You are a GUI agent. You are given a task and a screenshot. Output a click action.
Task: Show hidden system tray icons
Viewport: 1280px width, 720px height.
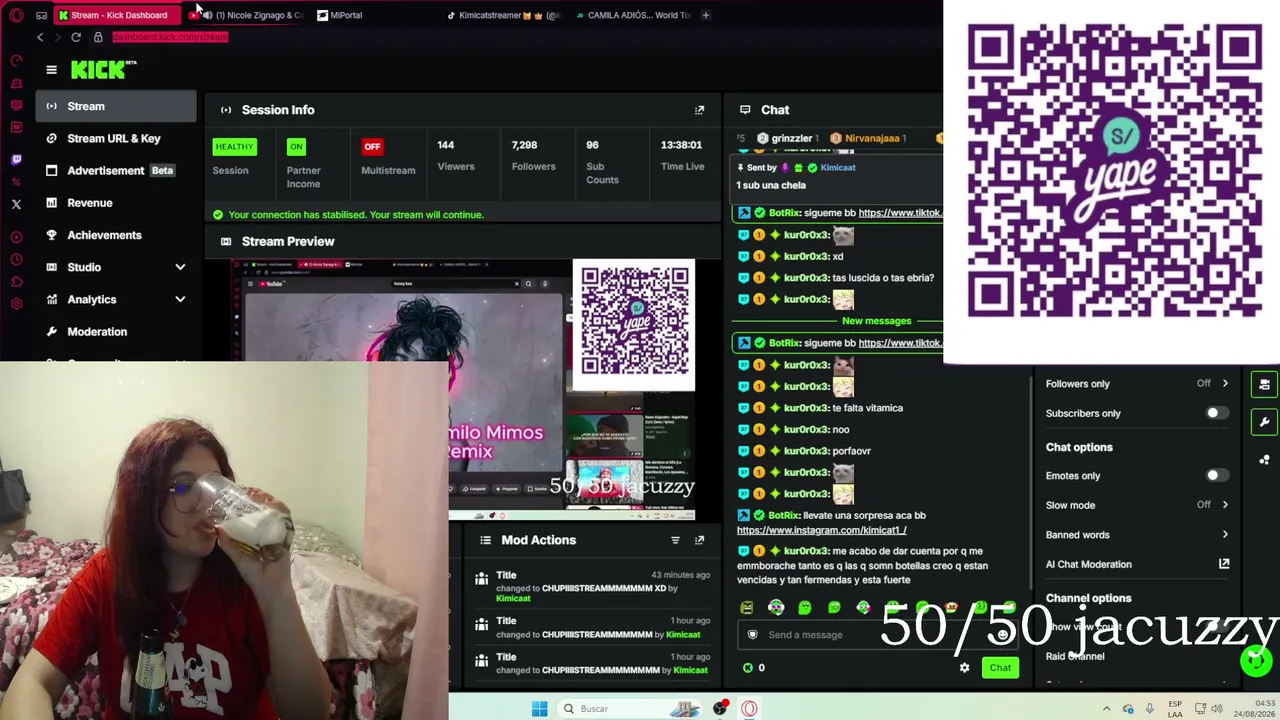(1107, 709)
